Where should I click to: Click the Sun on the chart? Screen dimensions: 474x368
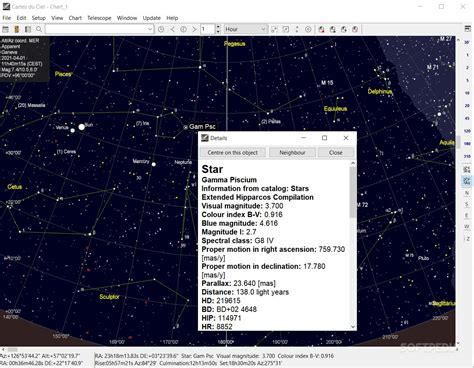coord(82,127)
